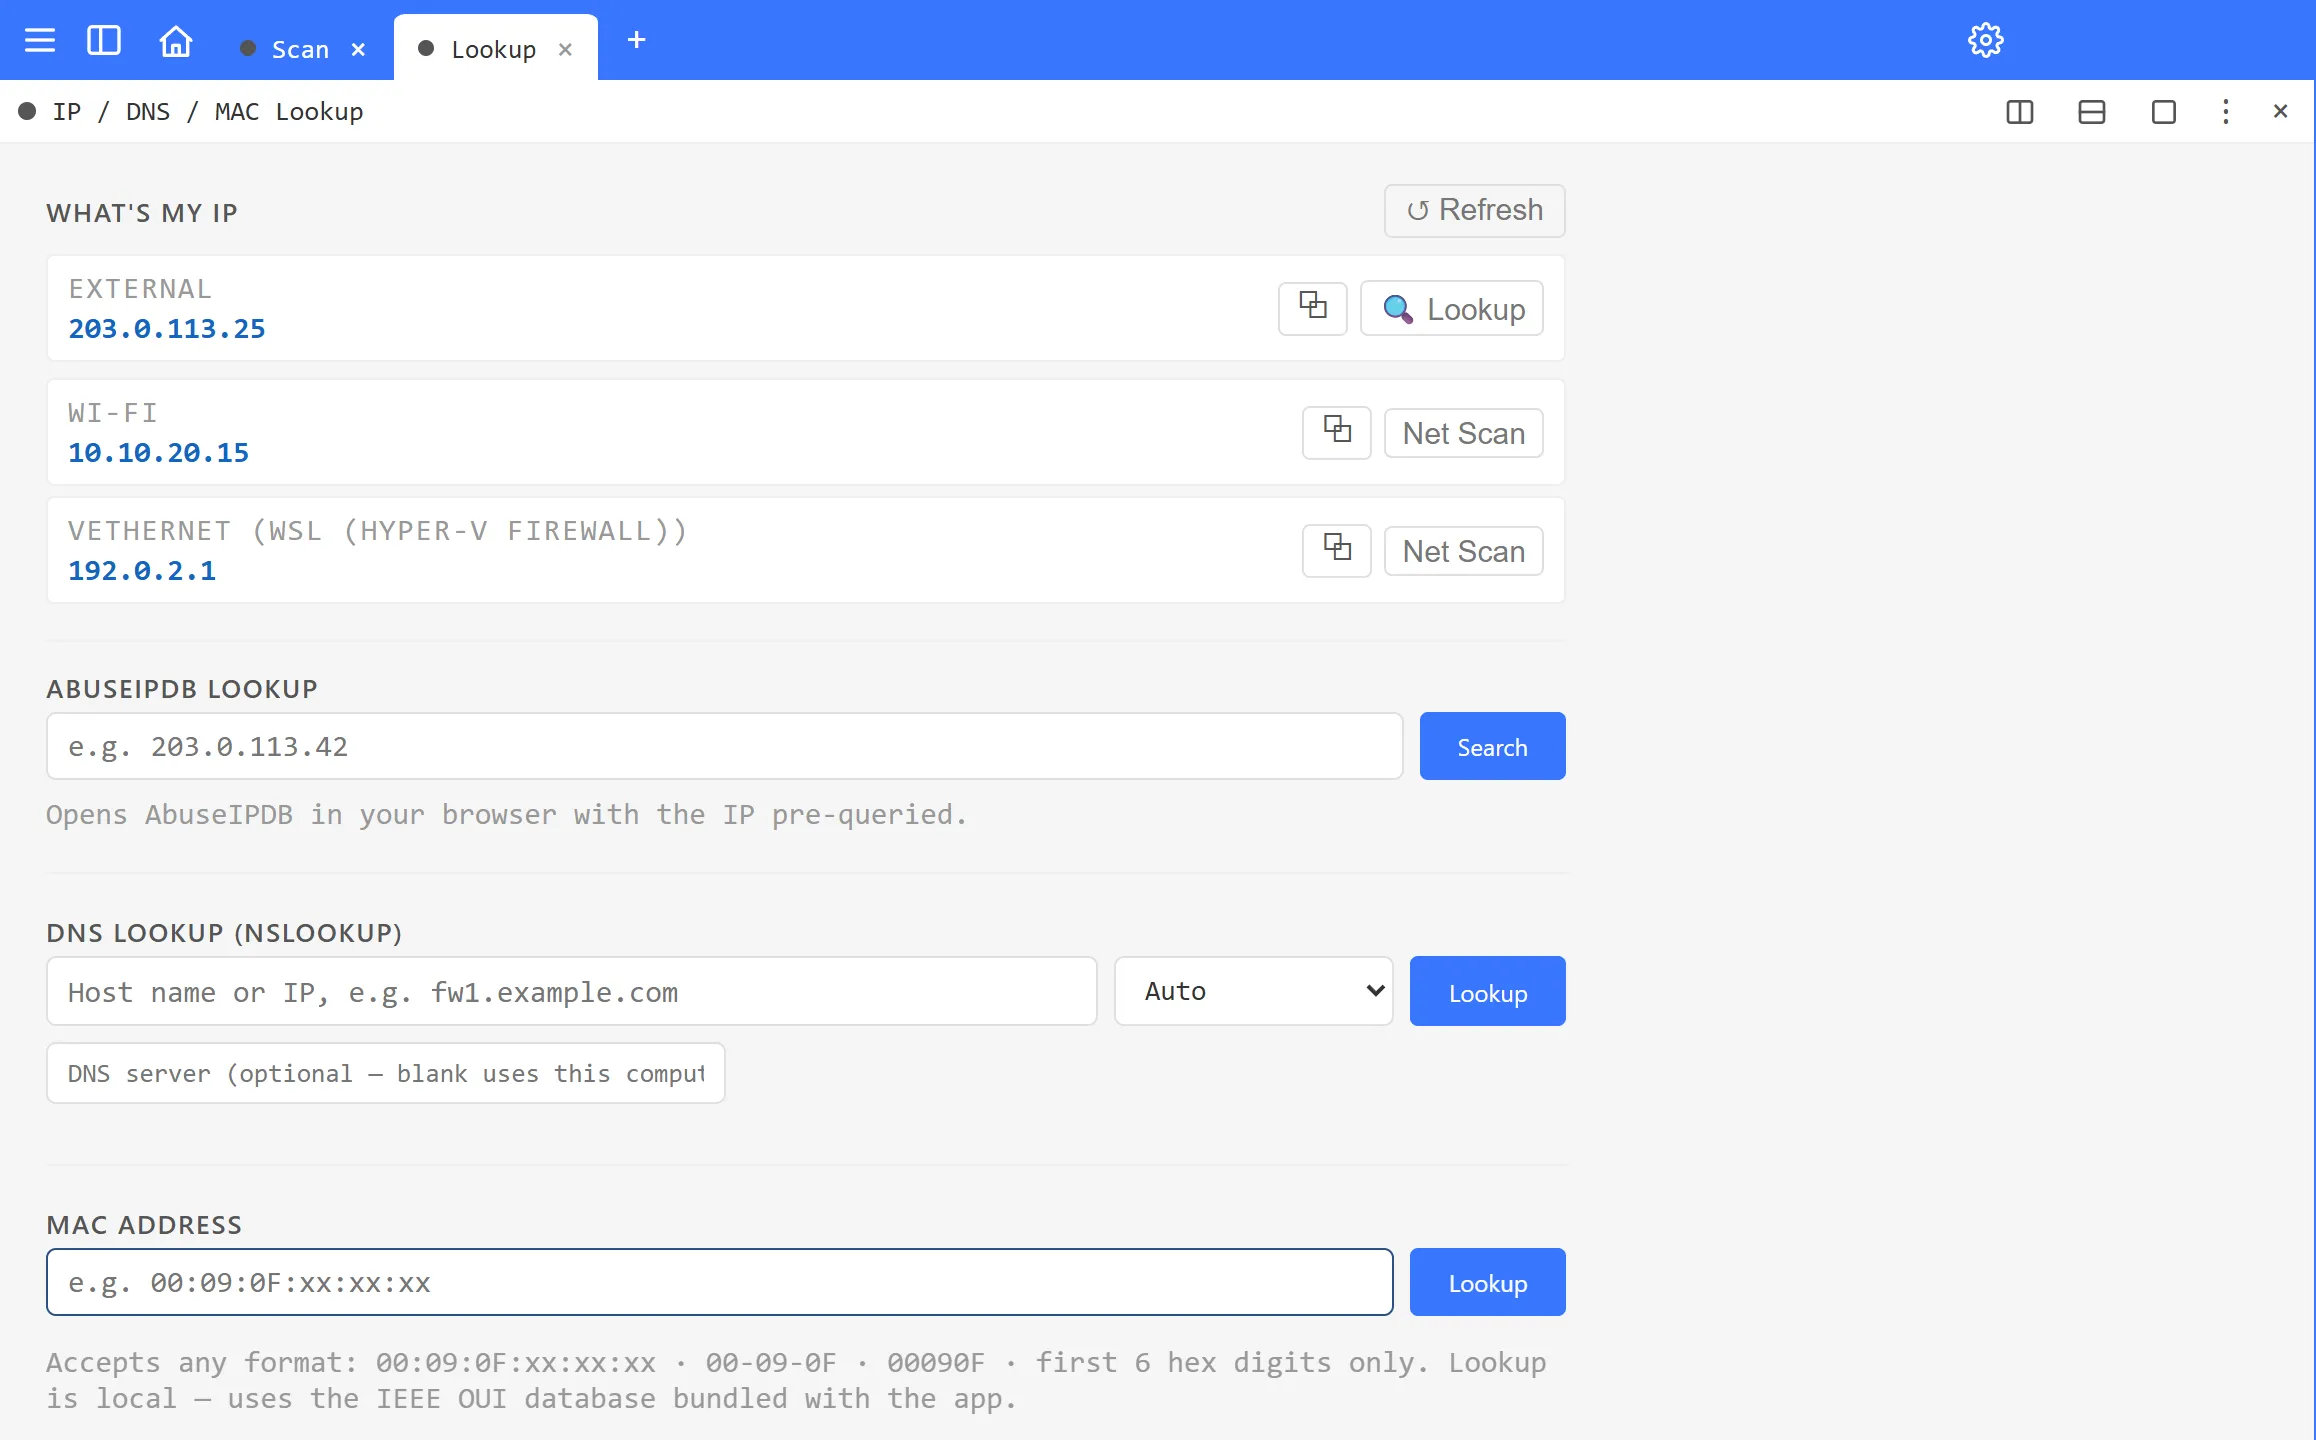This screenshot has width=2316, height=1440.
Task: Open the hamburger menu
Action: pos(40,41)
